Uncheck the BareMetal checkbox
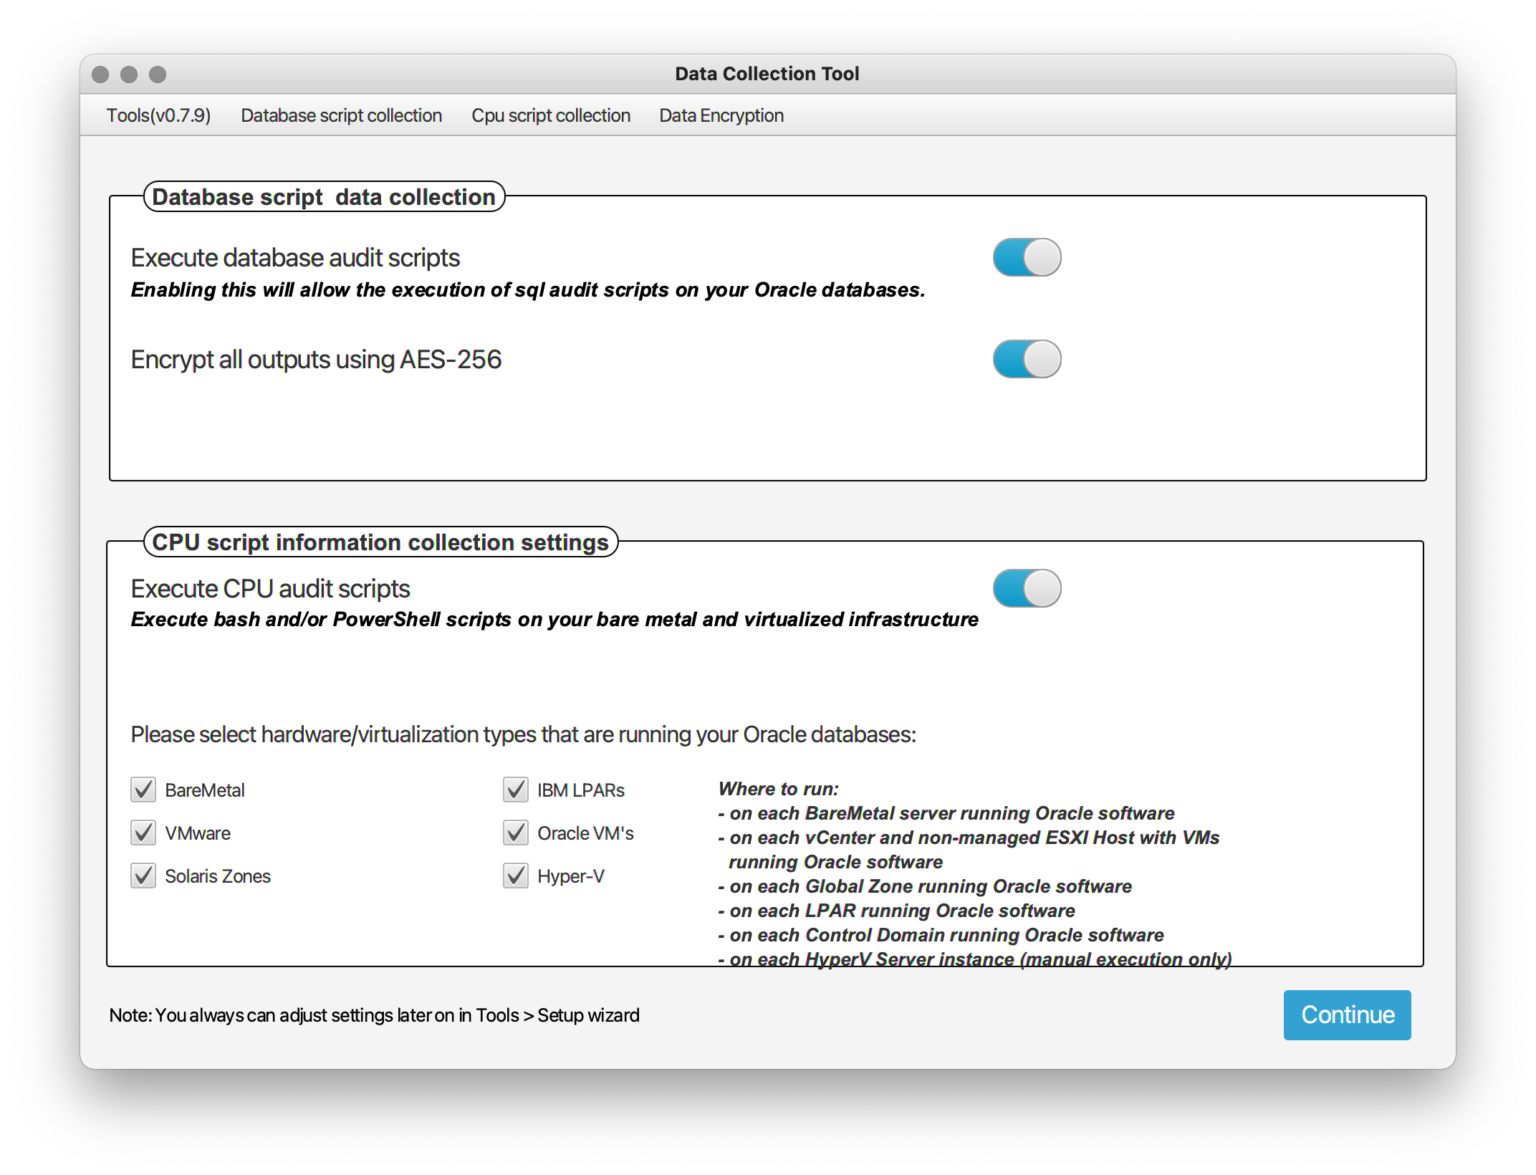The image size is (1536, 1175). coord(143,789)
